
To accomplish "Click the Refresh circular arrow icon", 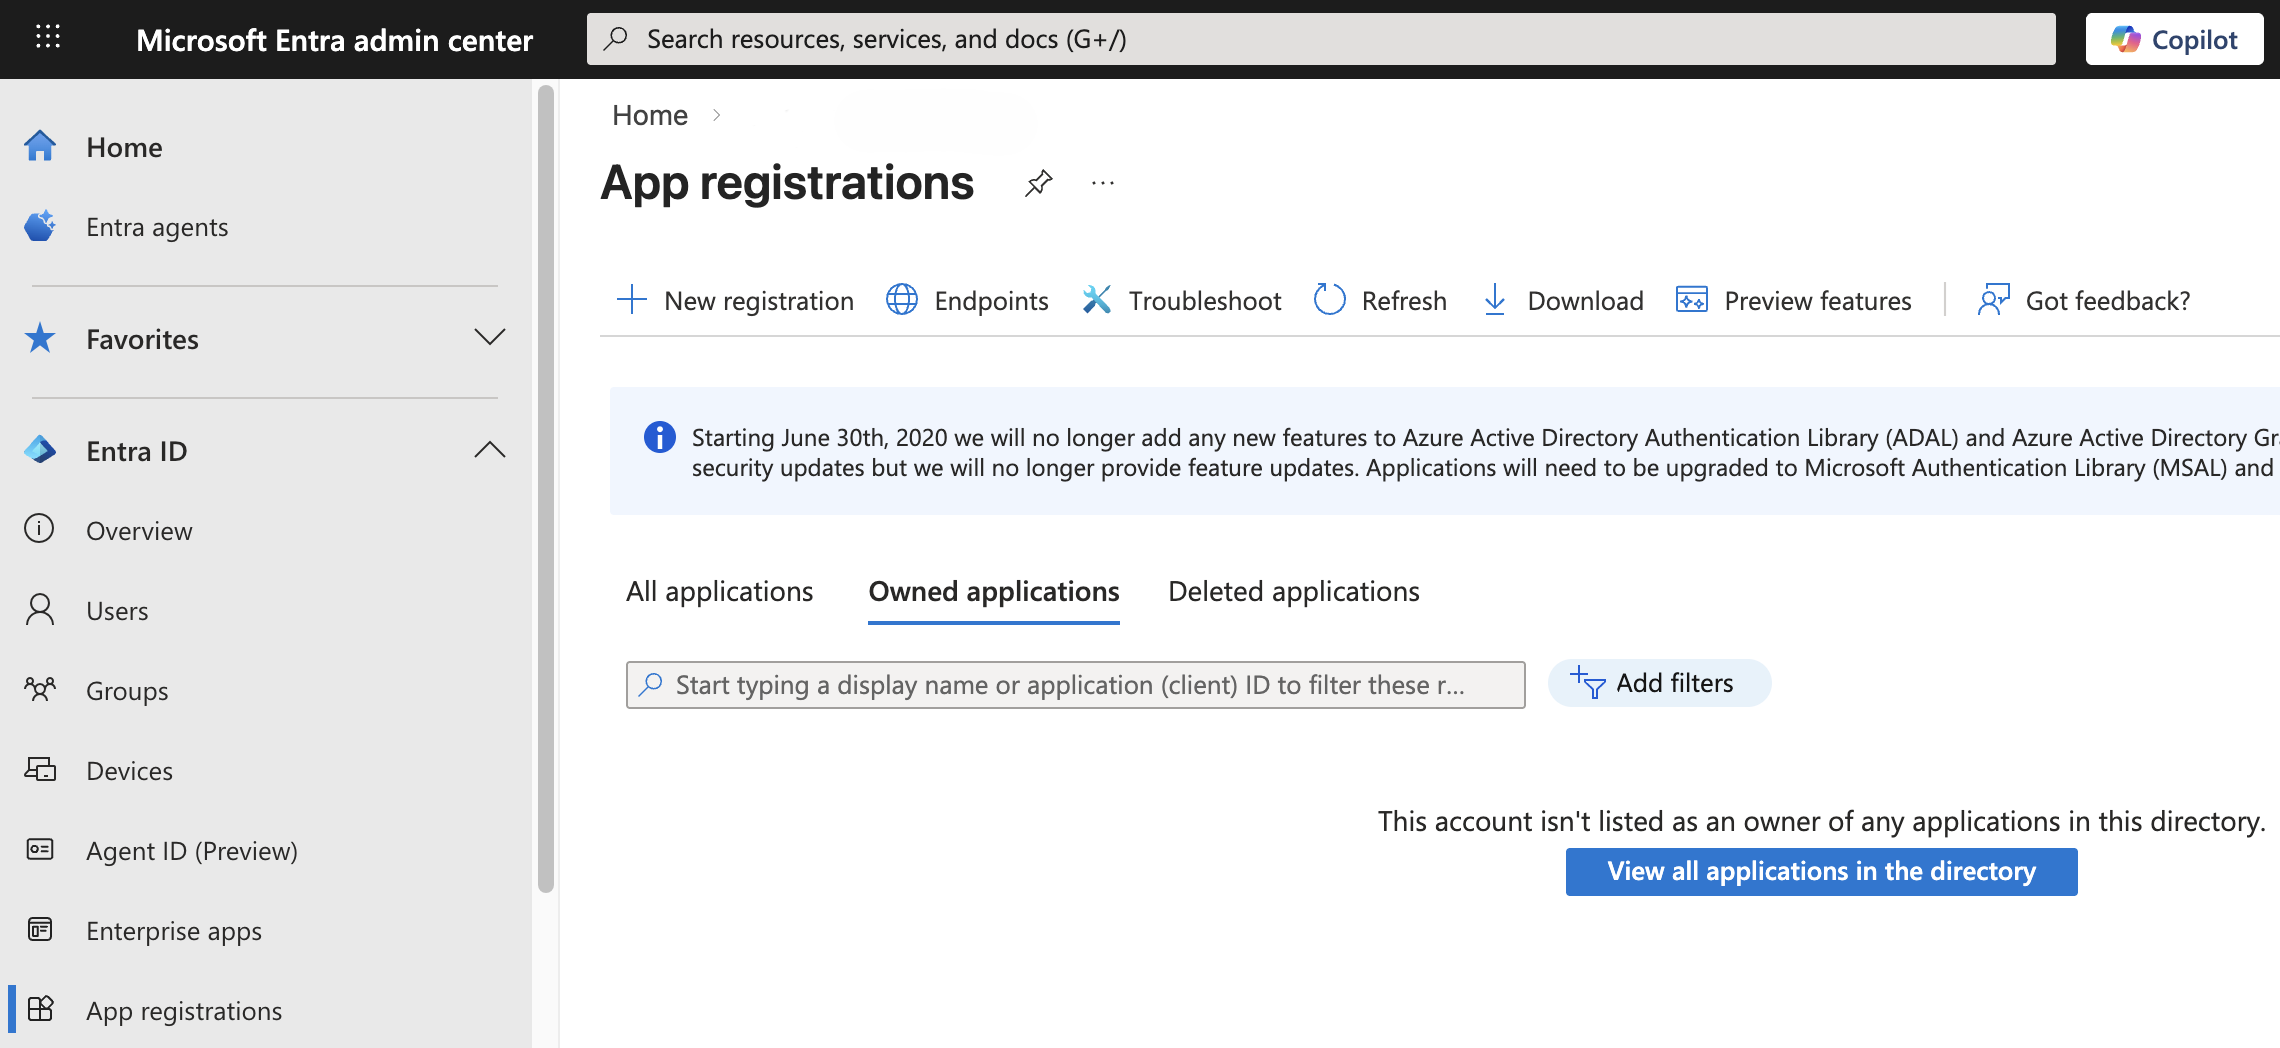I will (1330, 300).
